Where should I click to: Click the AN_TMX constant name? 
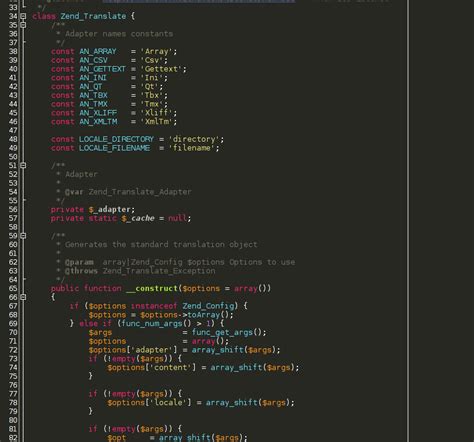point(93,104)
